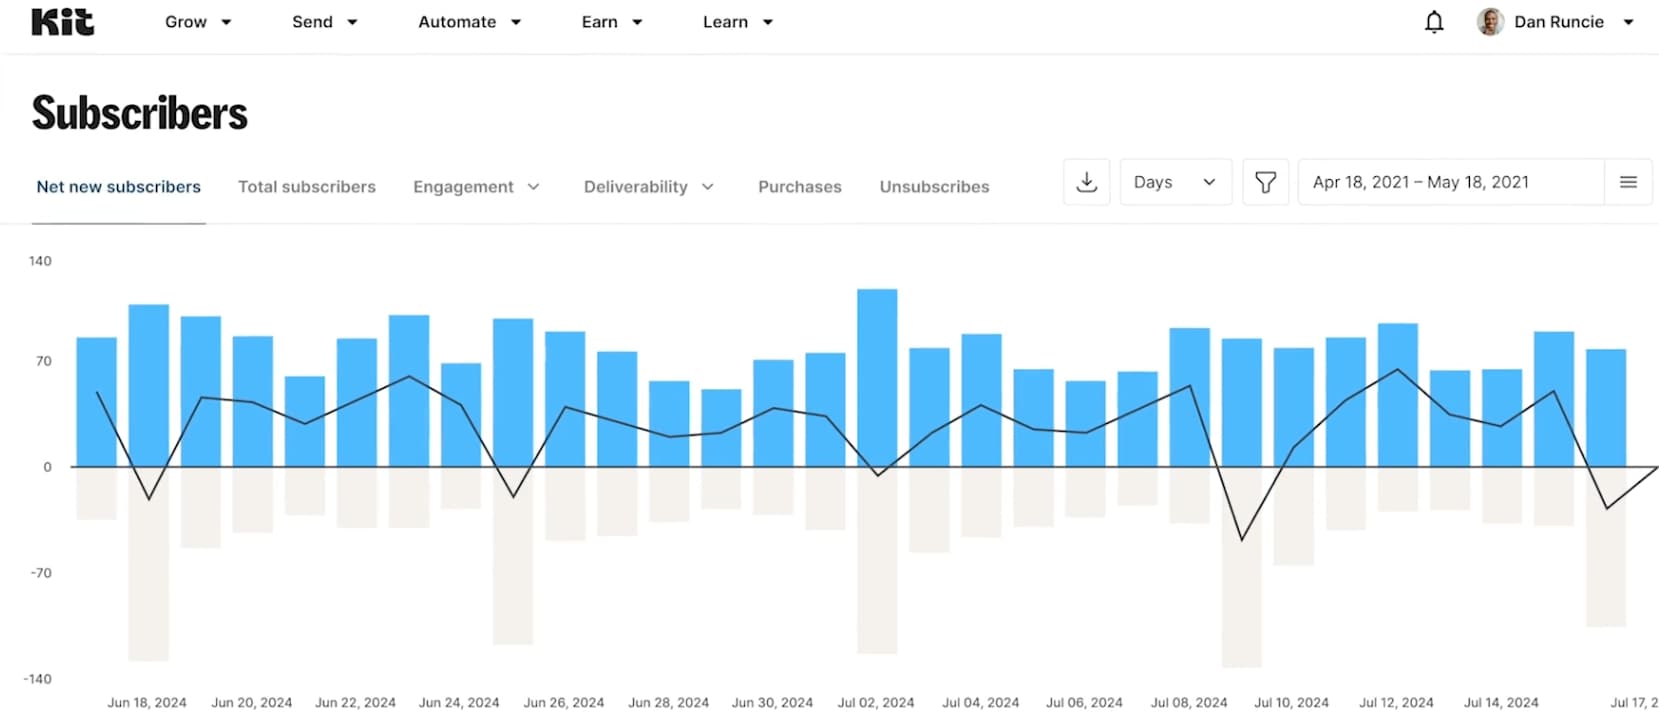Click the x-axis label Jul 14, 2024

click(x=1501, y=703)
